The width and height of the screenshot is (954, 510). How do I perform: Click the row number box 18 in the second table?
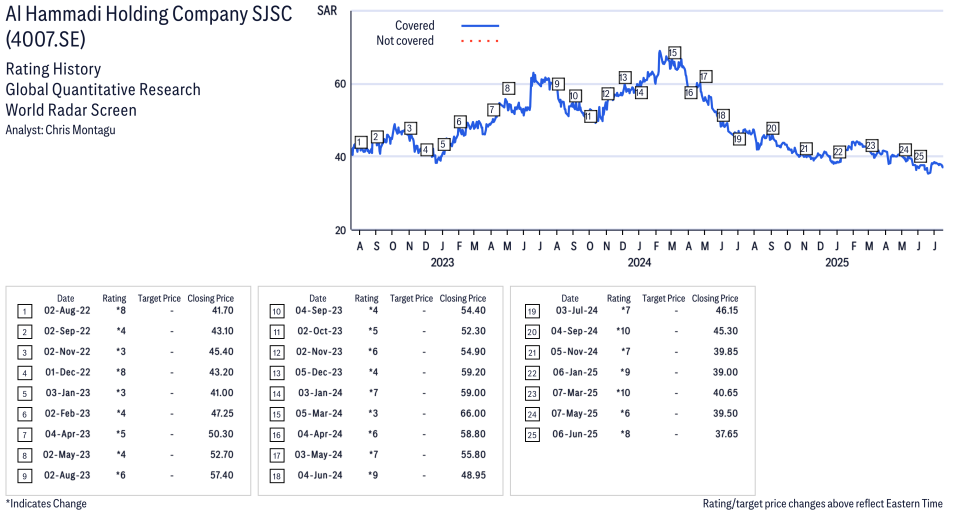277,476
